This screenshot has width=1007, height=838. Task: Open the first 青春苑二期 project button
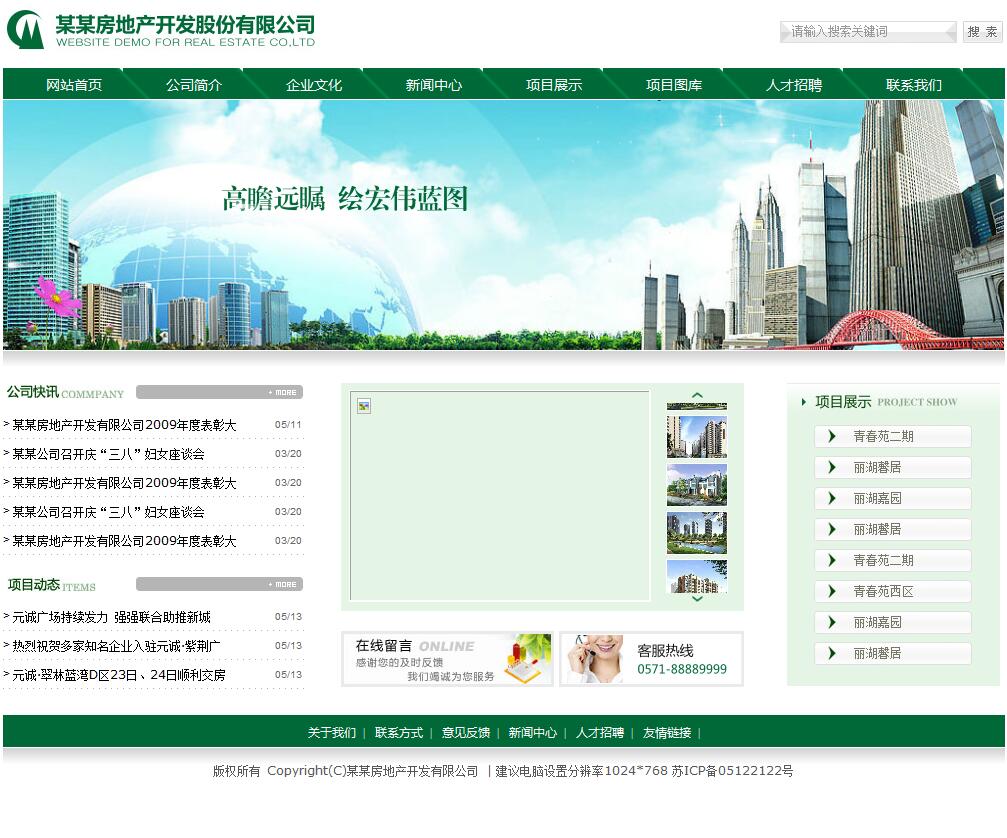(x=893, y=437)
